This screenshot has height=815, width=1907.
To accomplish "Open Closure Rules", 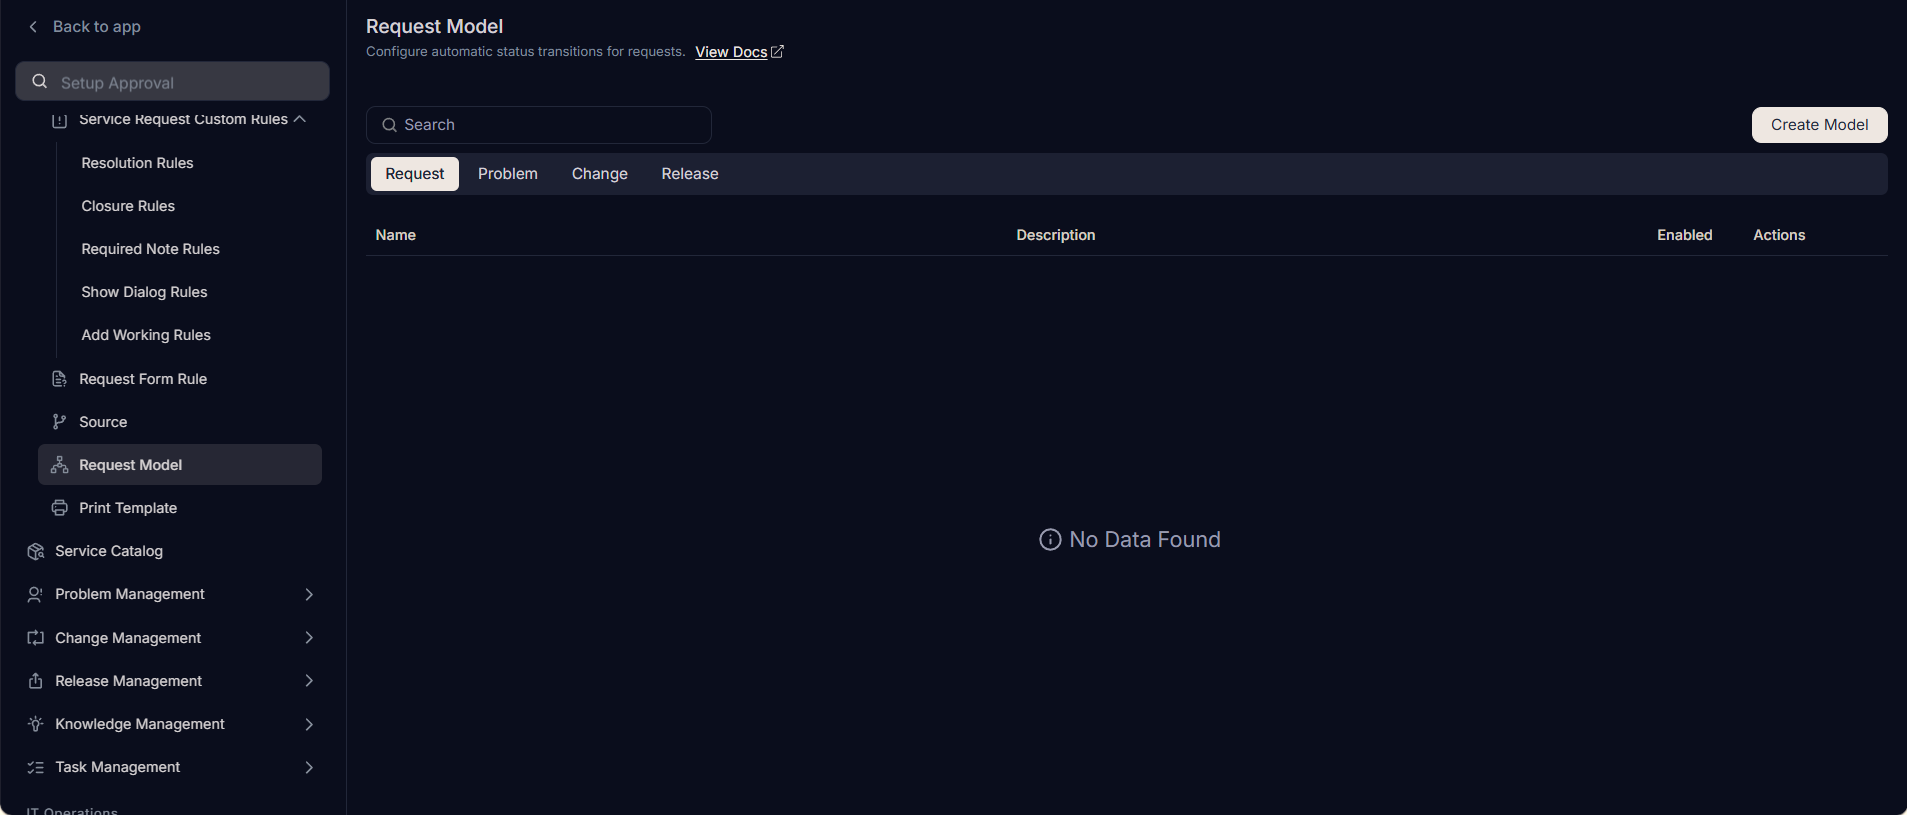I will (128, 206).
